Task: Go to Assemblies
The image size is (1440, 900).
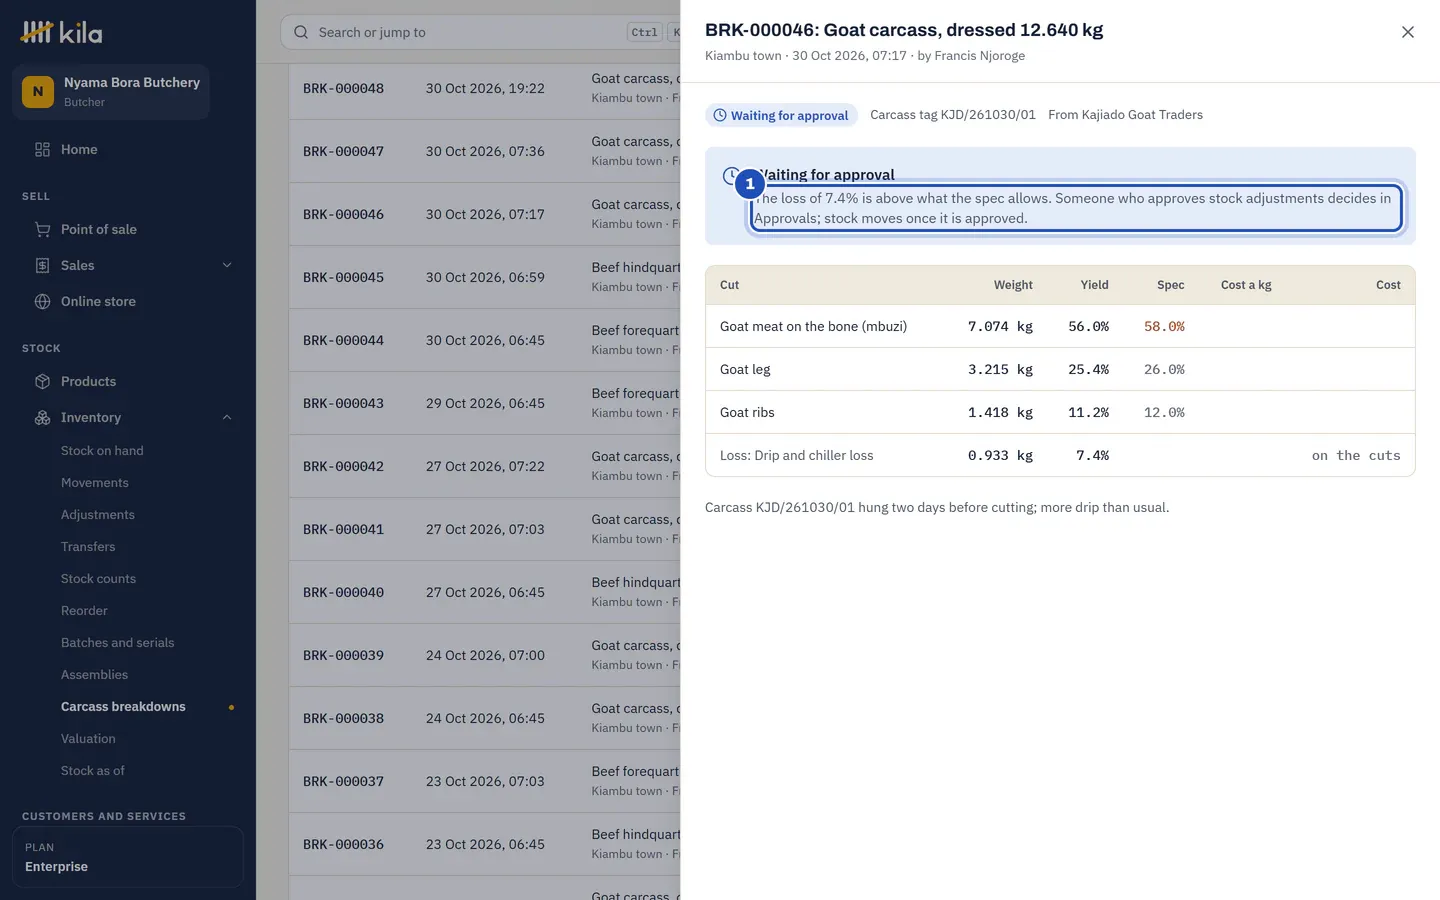Action: tap(94, 675)
